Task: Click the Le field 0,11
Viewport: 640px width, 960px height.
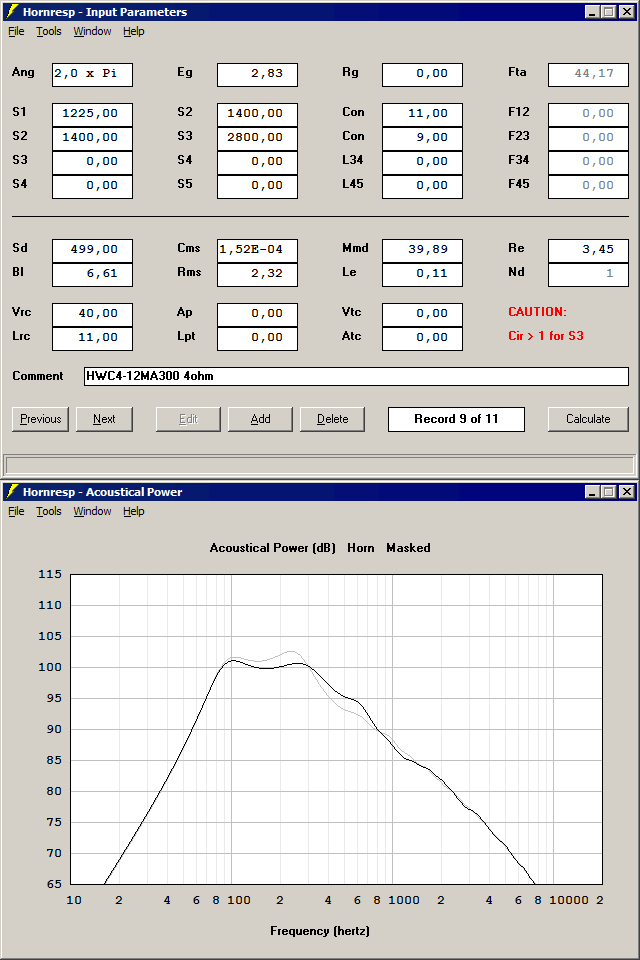Action: [x=423, y=274]
